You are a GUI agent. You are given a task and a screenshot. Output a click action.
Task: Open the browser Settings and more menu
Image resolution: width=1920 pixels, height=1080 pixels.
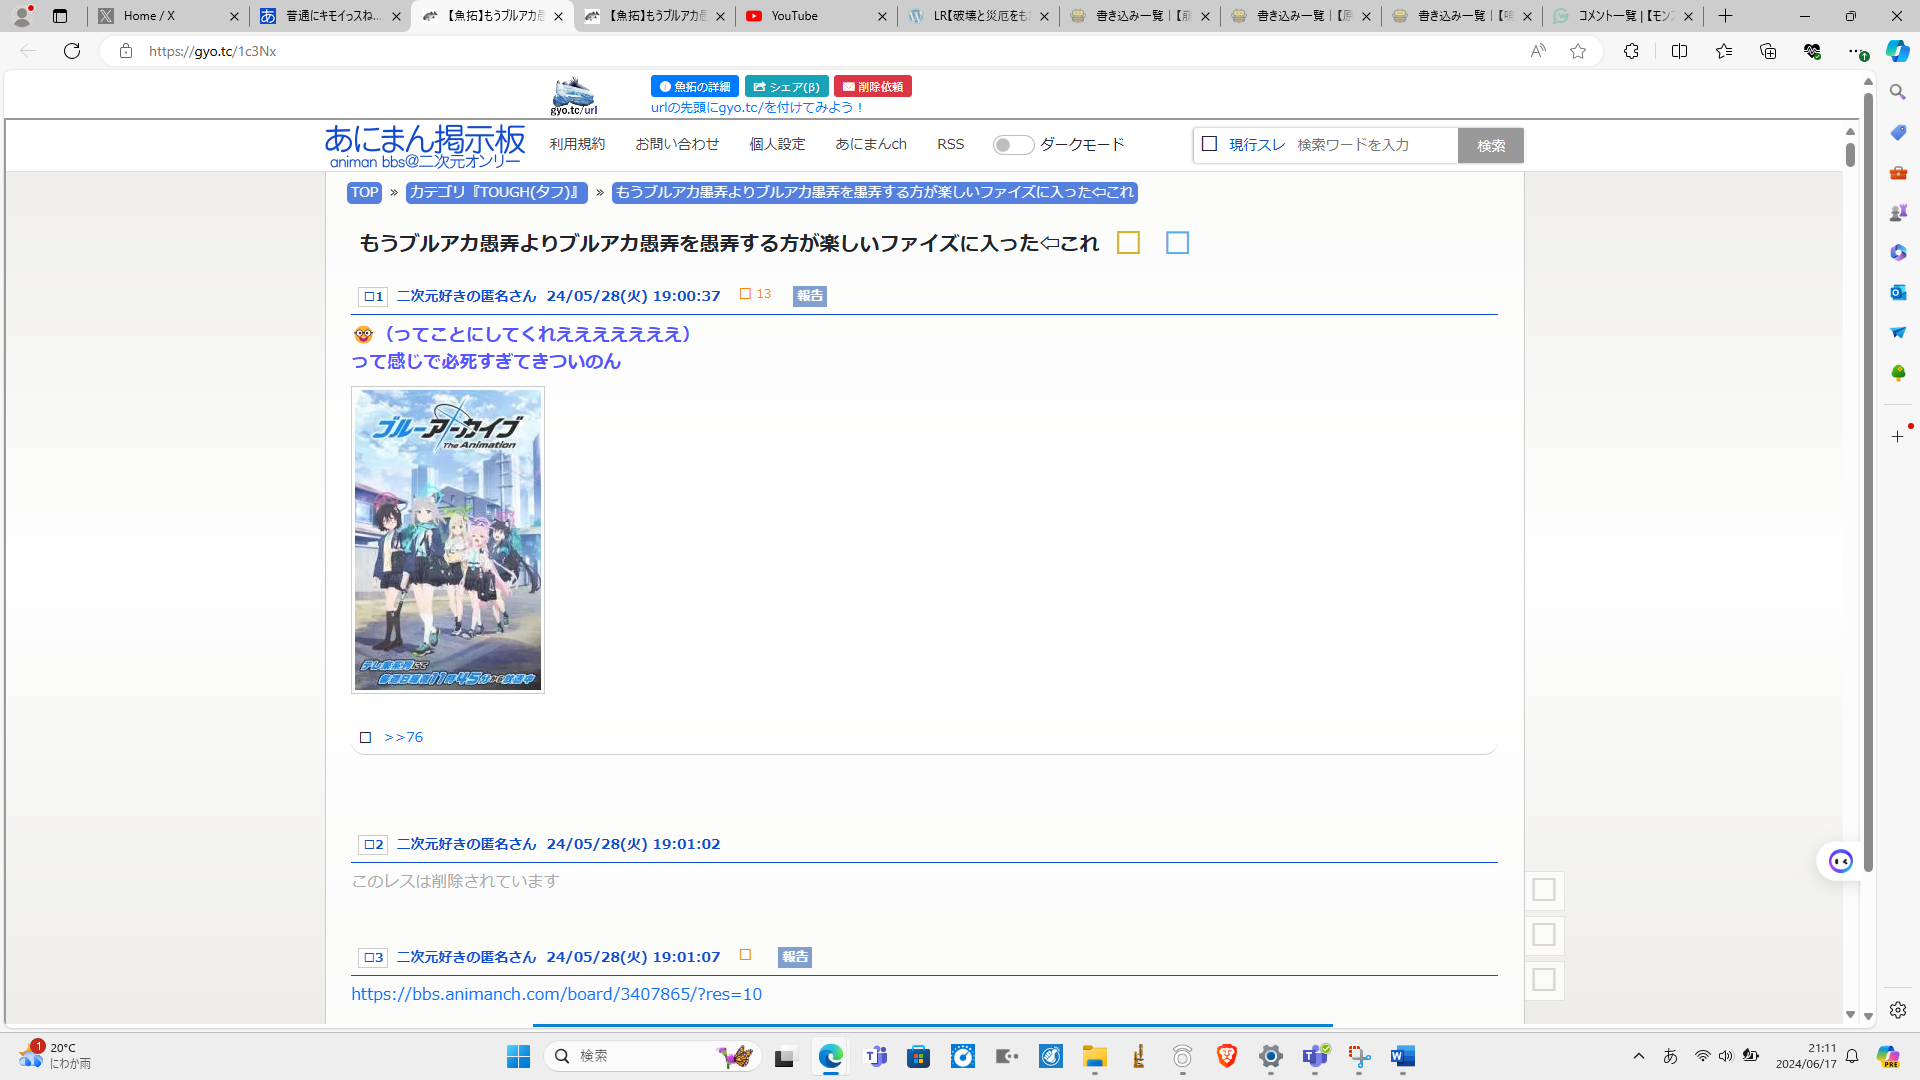point(1855,51)
